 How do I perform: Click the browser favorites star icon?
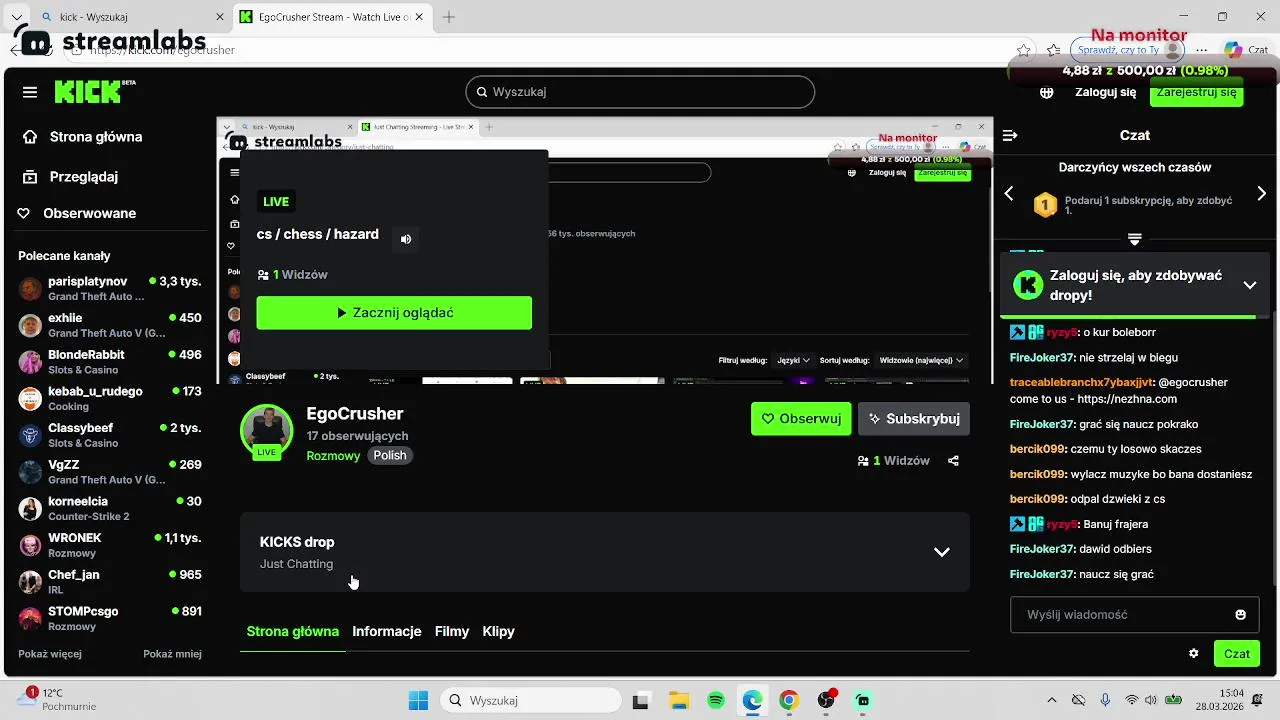[1023, 50]
